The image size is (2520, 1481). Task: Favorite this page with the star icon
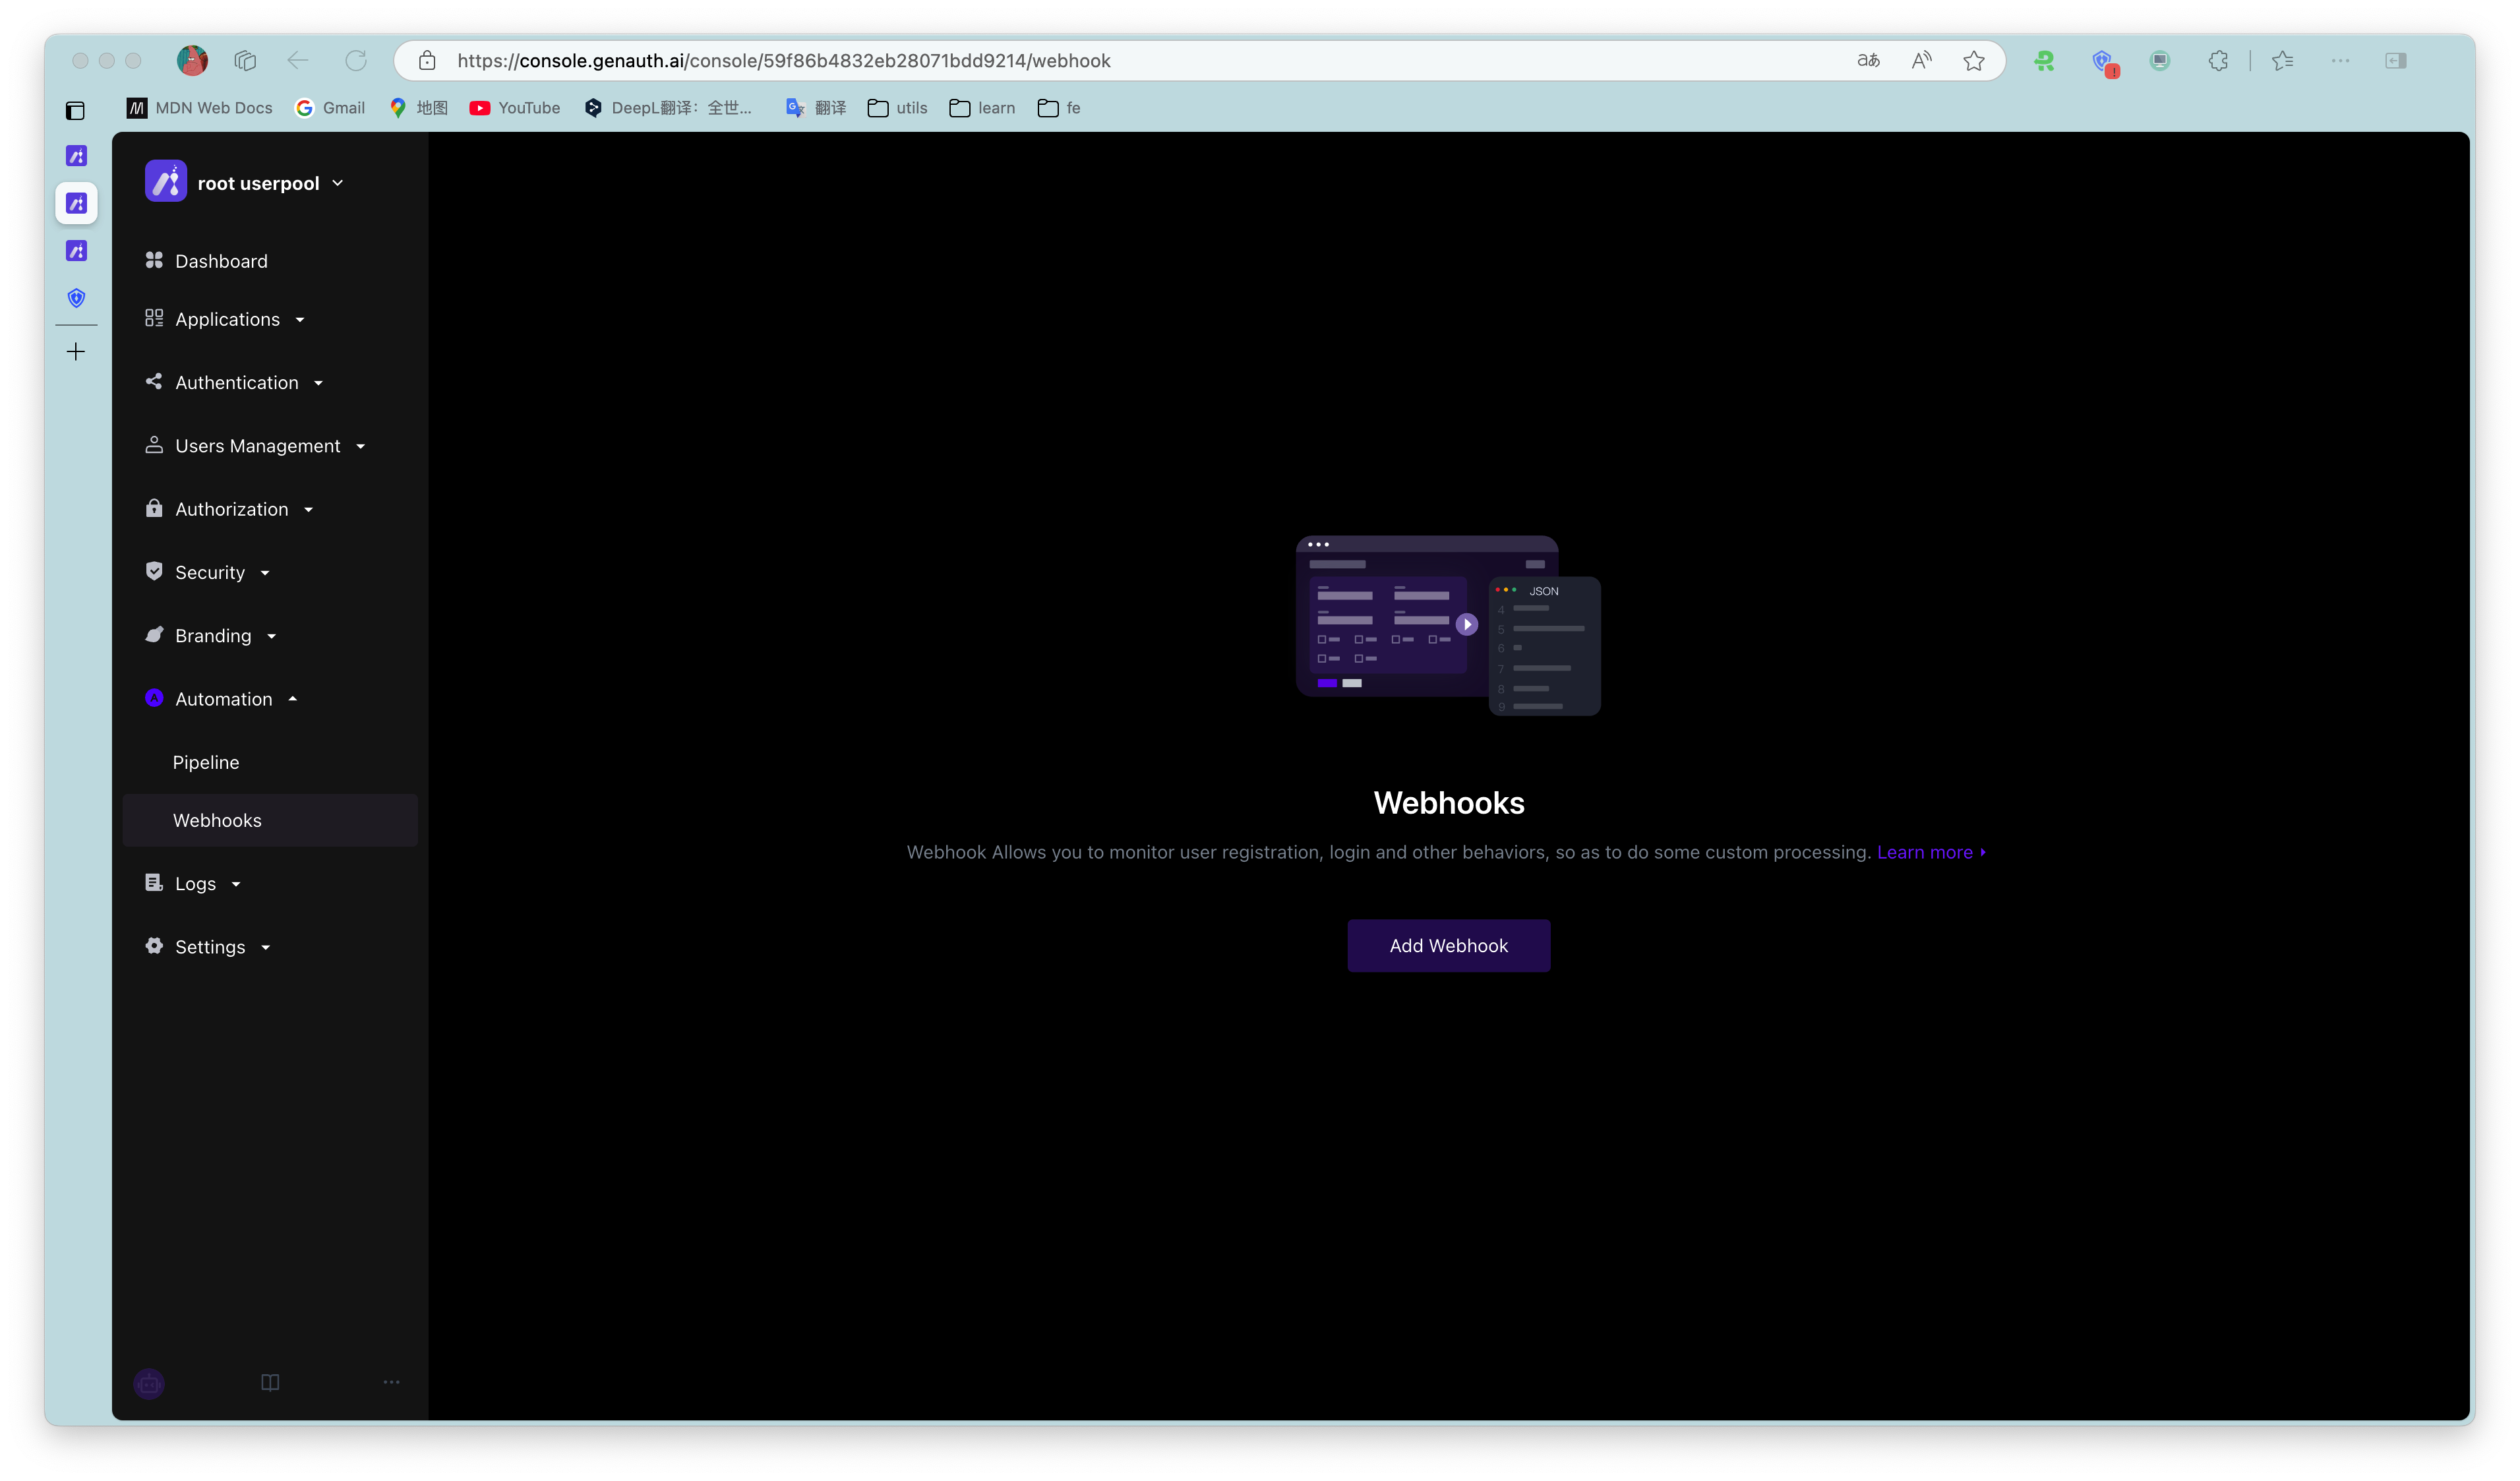1973,61
